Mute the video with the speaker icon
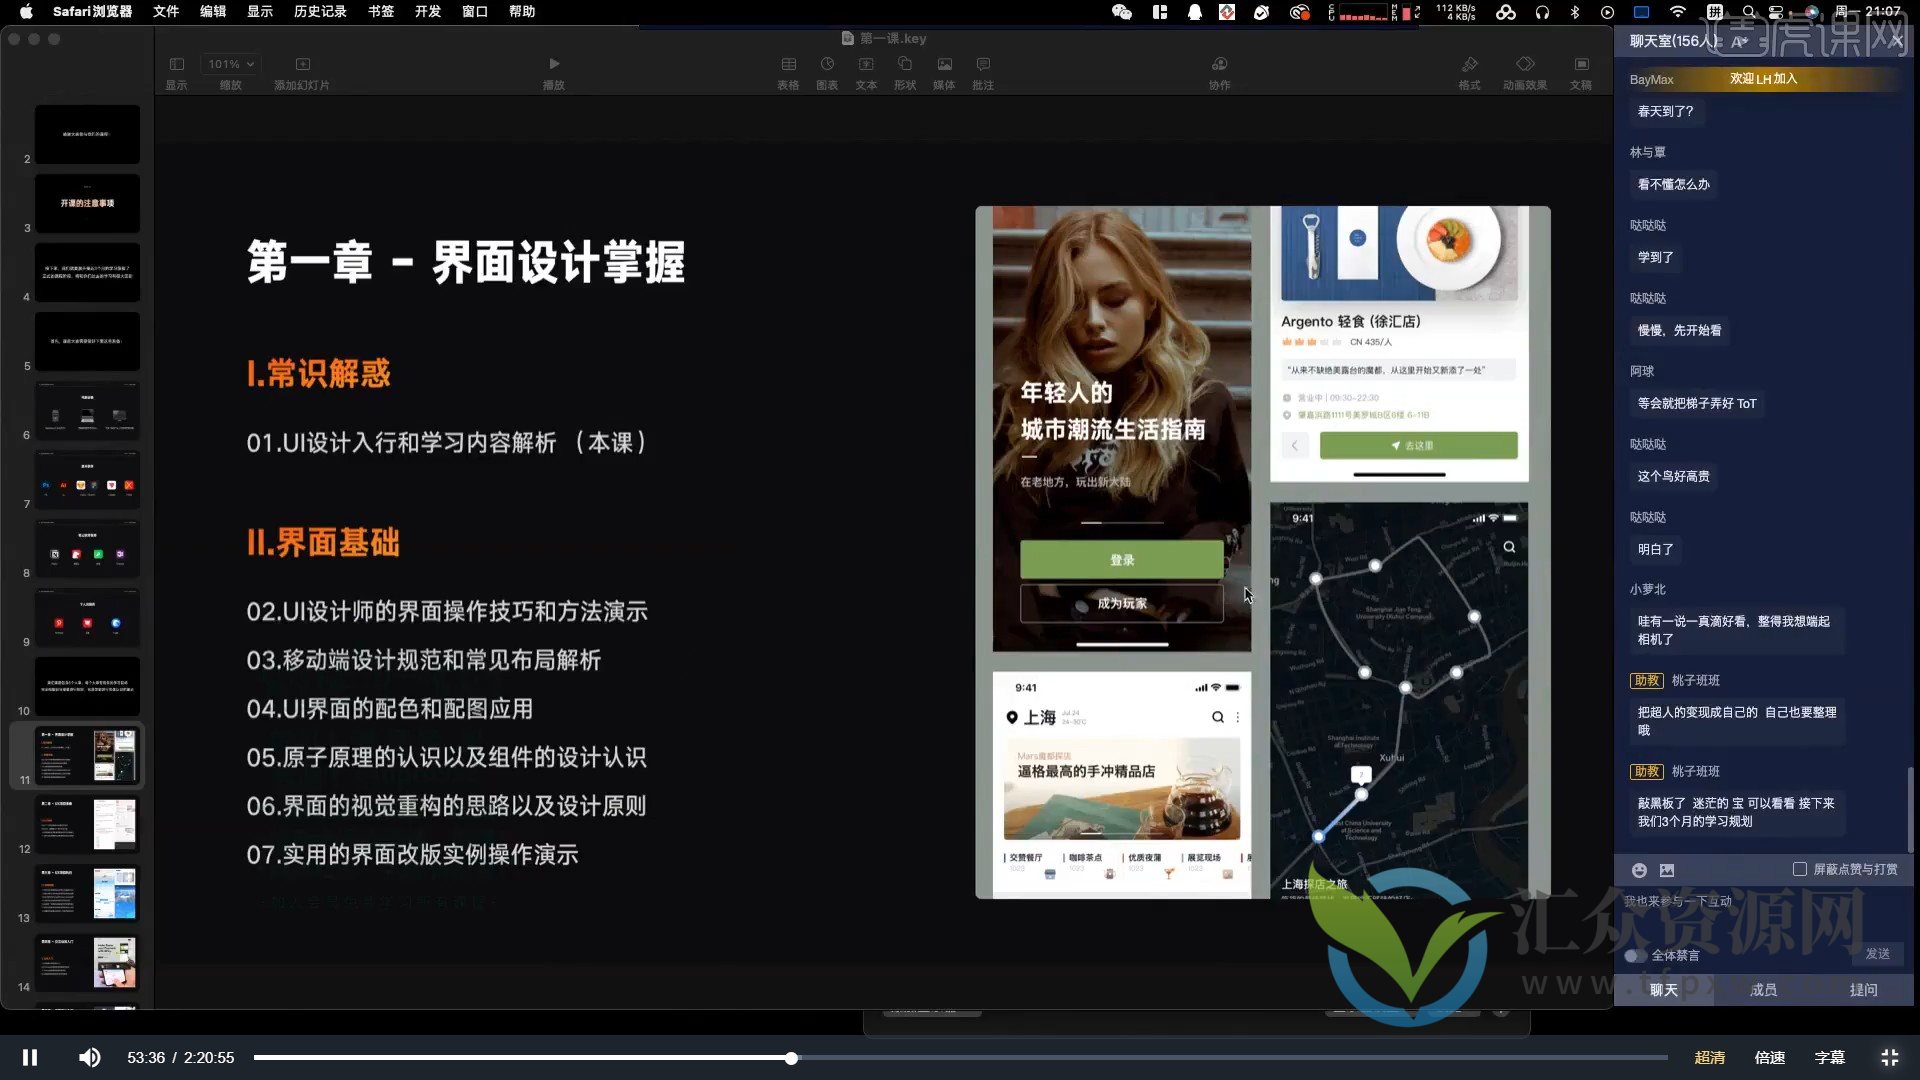Screen dimensions: 1920x1080 click(x=89, y=1056)
